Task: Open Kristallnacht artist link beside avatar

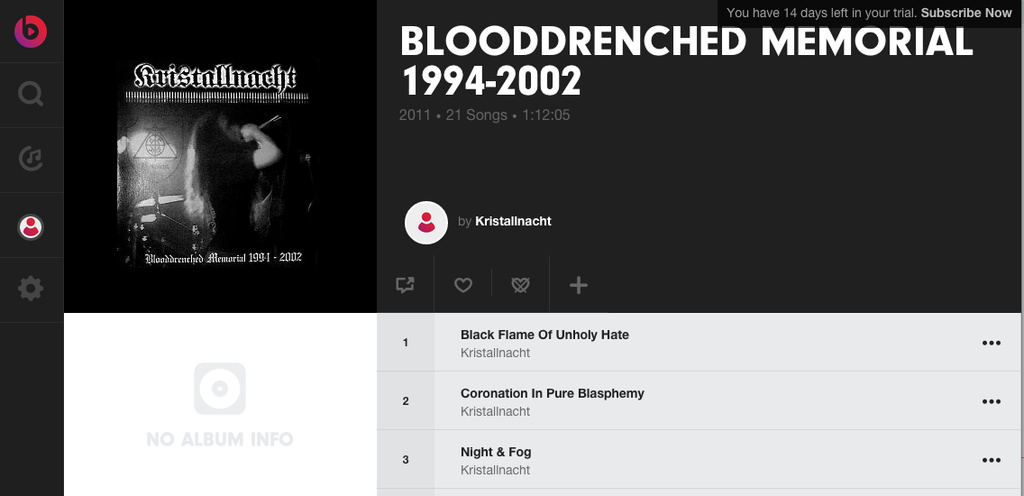Action: (x=513, y=221)
